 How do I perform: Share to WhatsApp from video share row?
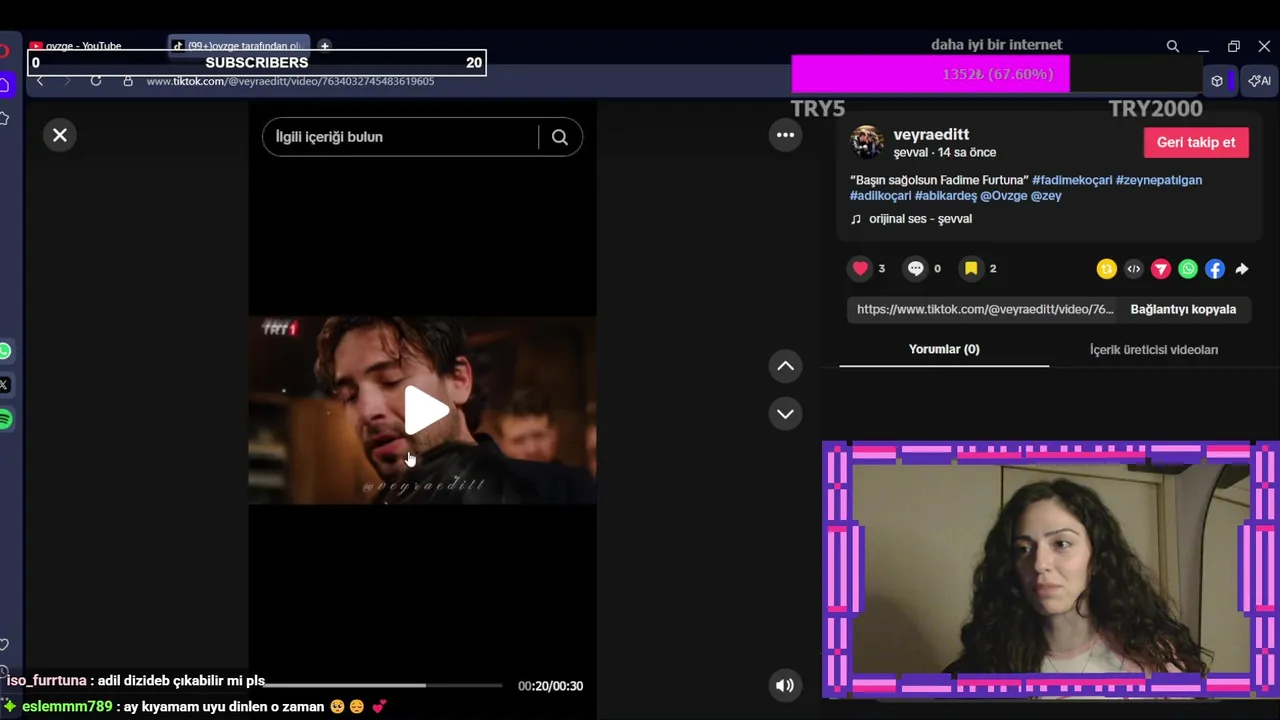point(1187,268)
